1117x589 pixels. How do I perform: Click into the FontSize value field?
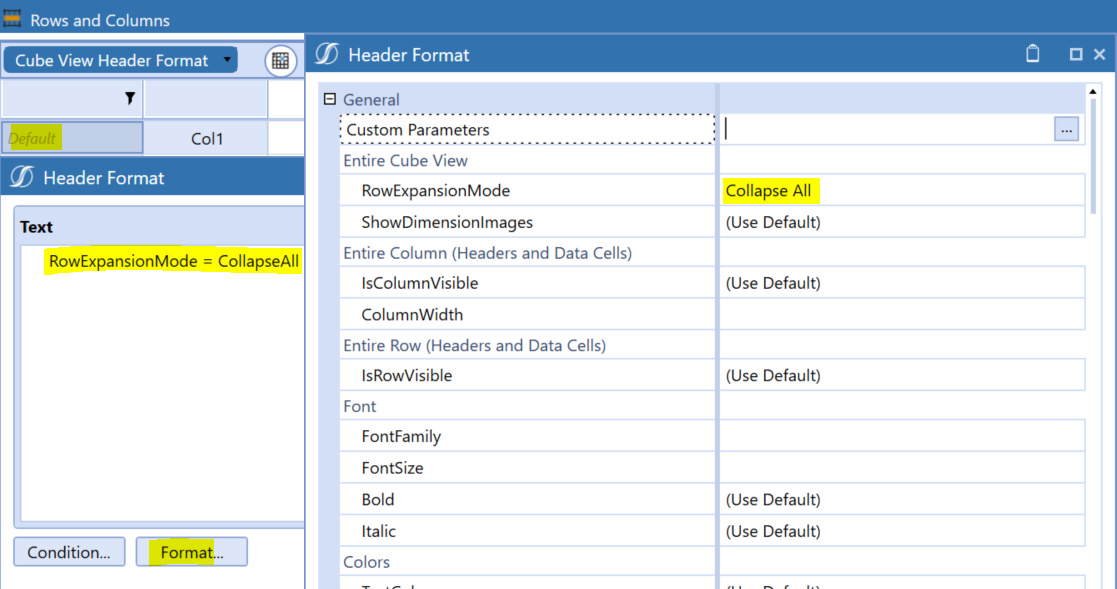(x=900, y=468)
